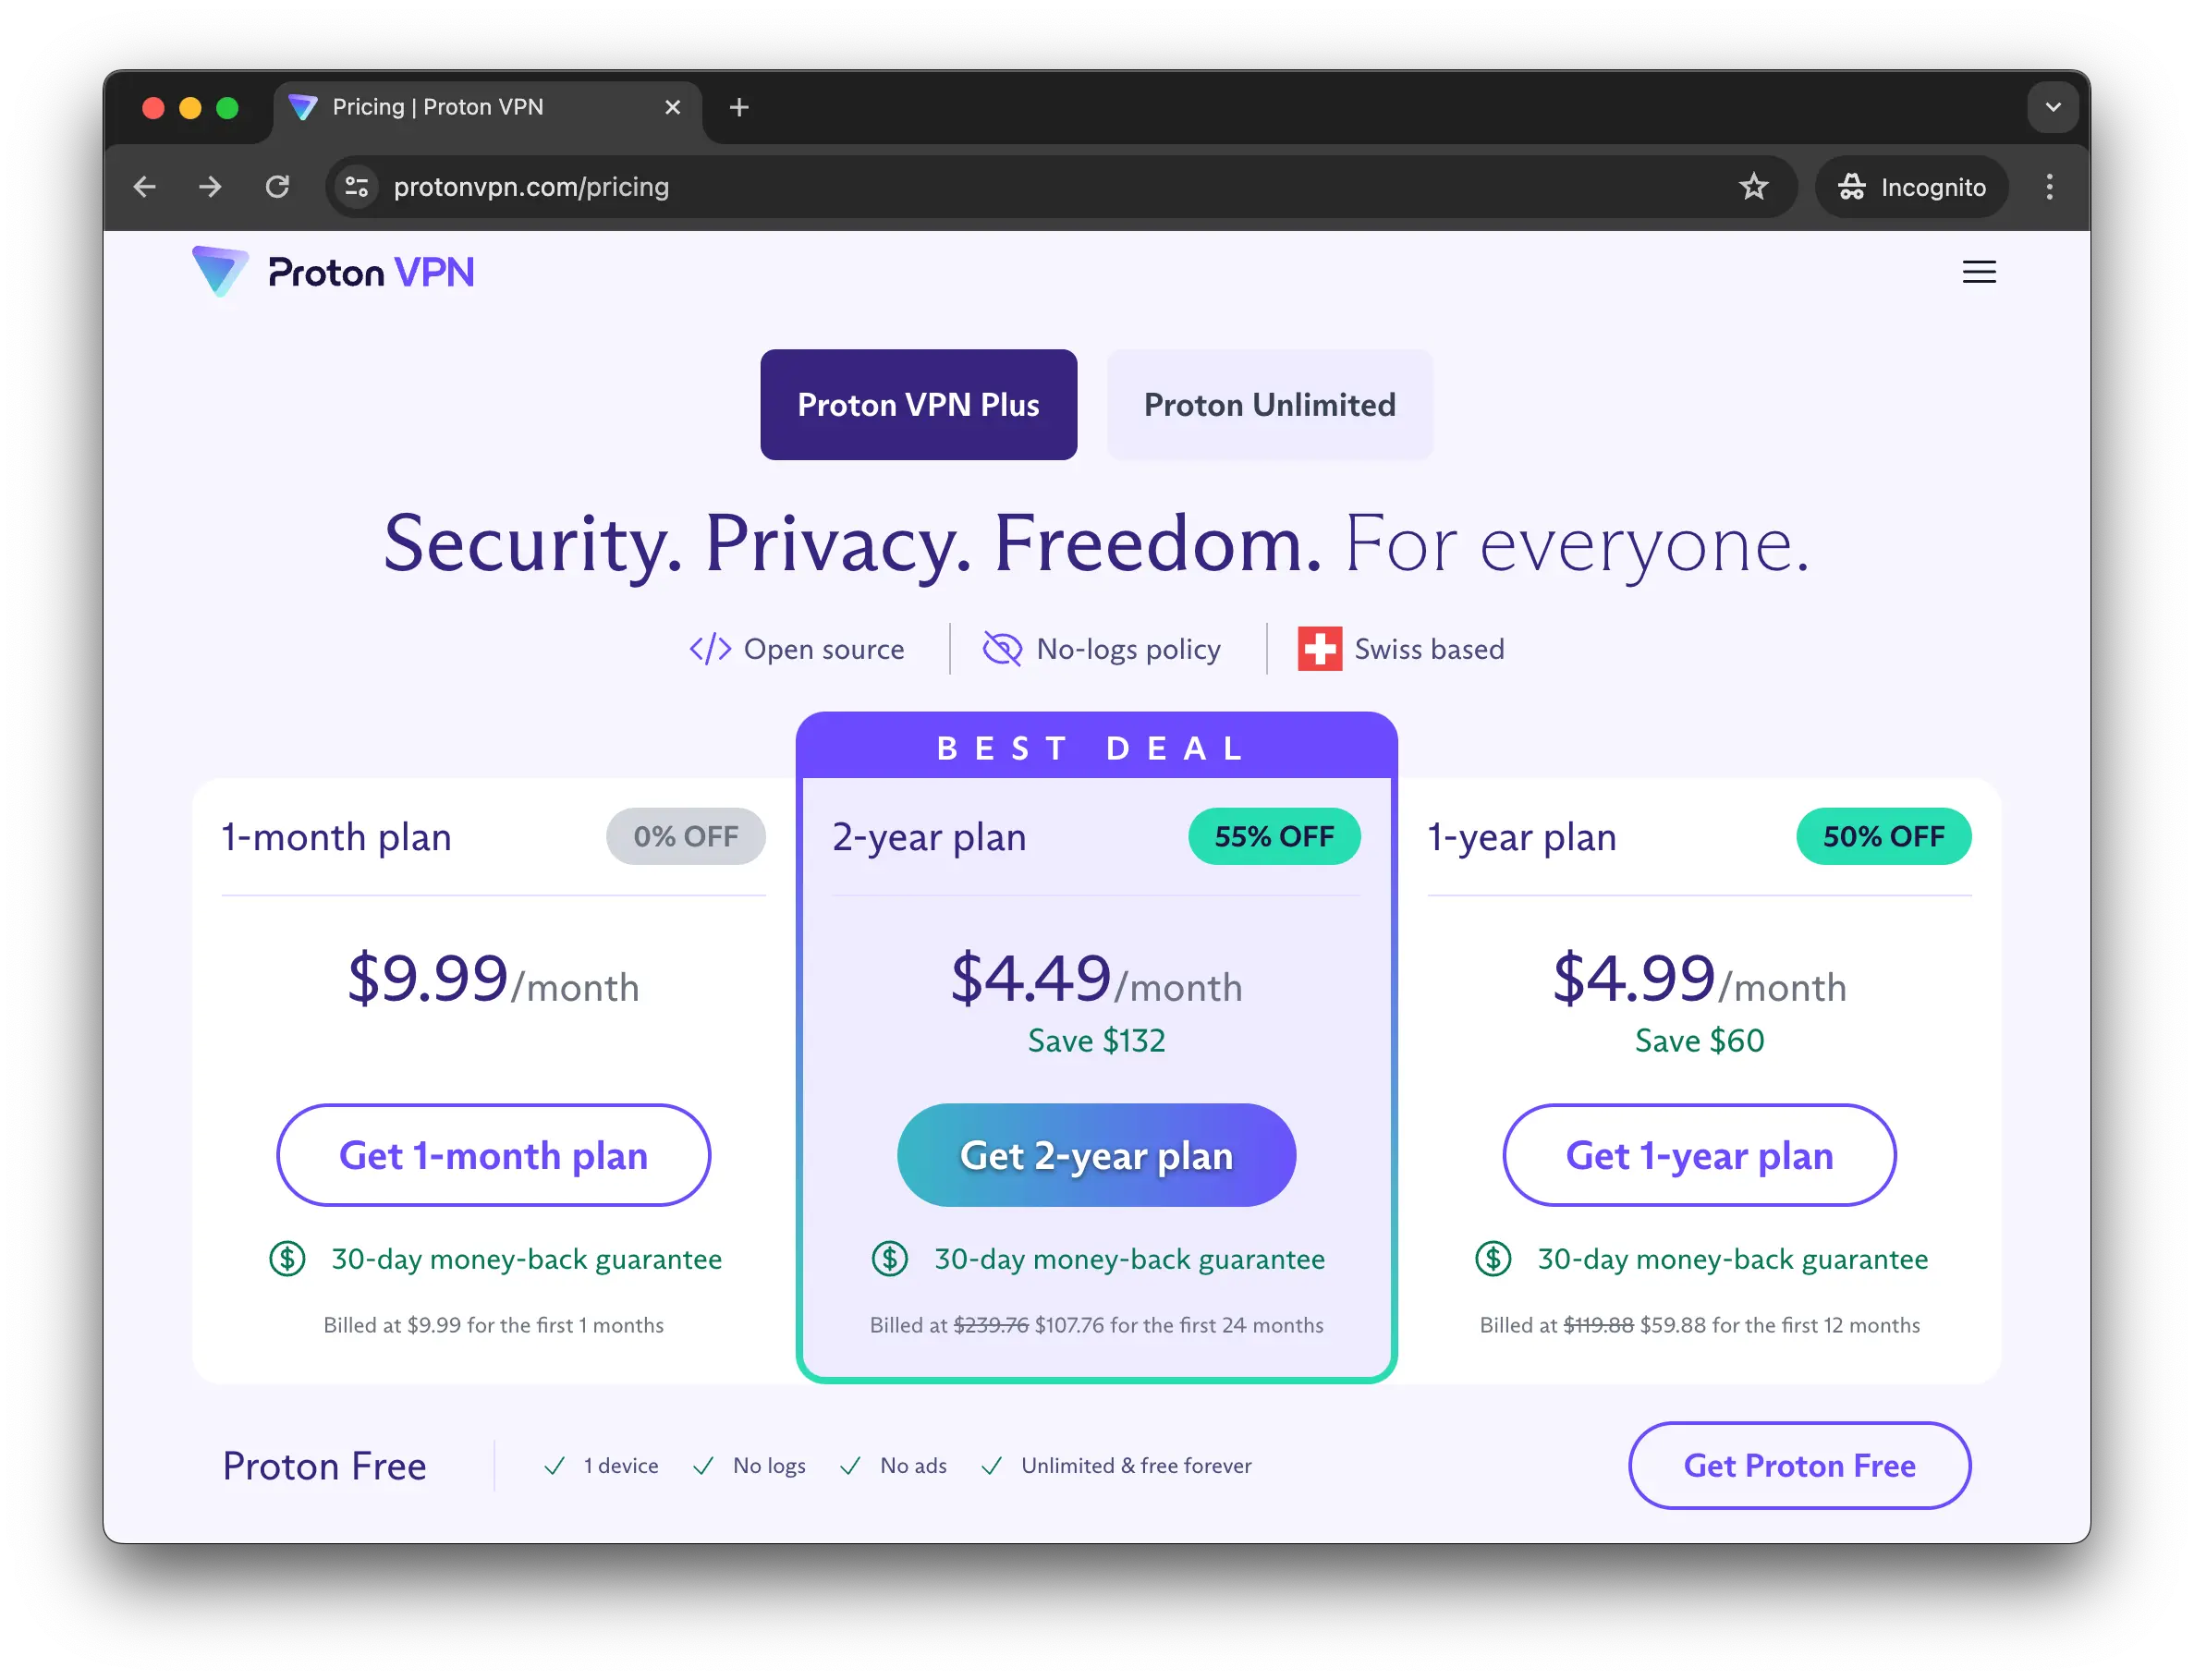Click inside the address bar
Image resolution: width=2194 pixels, height=1680 pixels.
click(x=900, y=186)
